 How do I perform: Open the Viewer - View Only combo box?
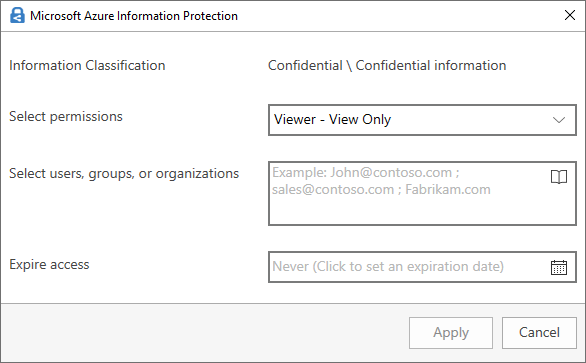[x=422, y=120]
